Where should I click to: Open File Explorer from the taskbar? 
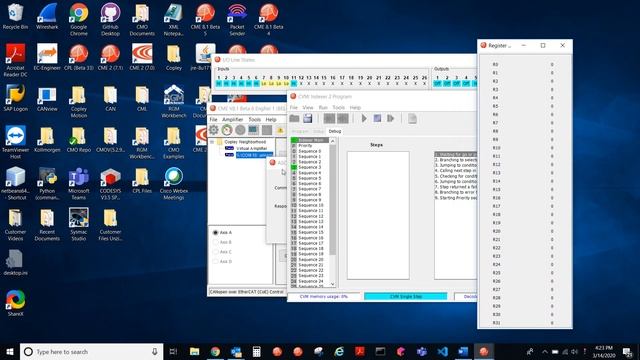point(194,351)
